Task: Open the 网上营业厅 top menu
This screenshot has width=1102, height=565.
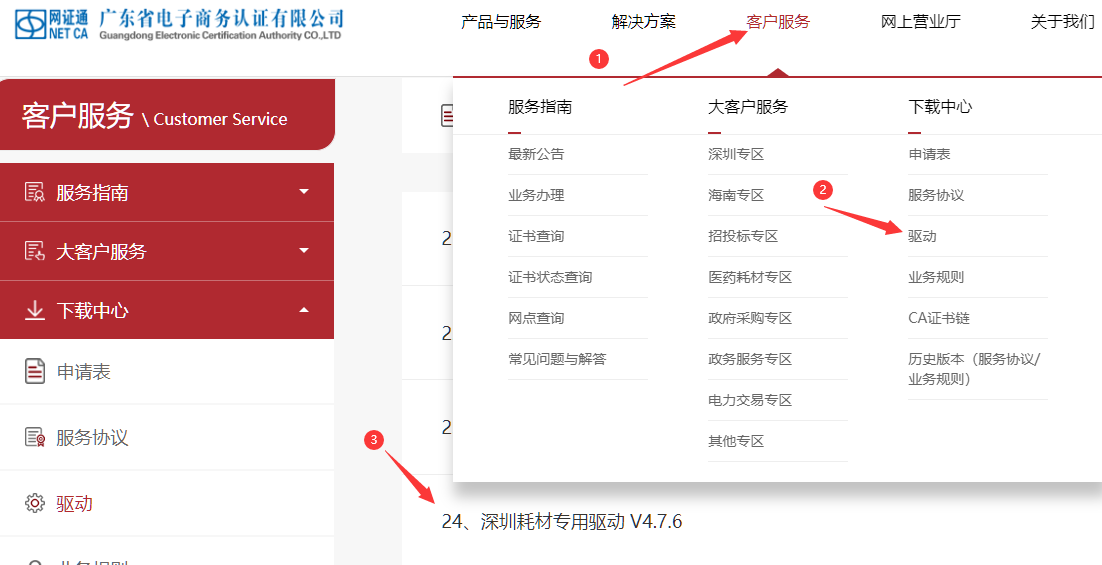Action: (920, 22)
